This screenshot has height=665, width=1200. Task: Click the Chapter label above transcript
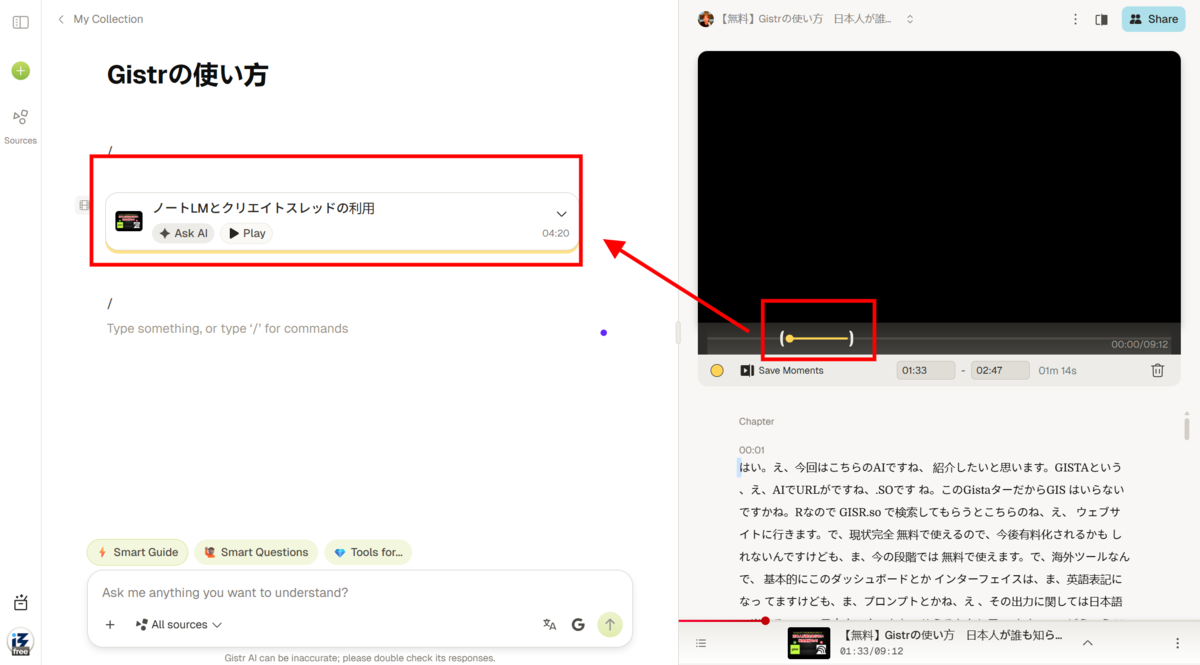[x=756, y=422]
